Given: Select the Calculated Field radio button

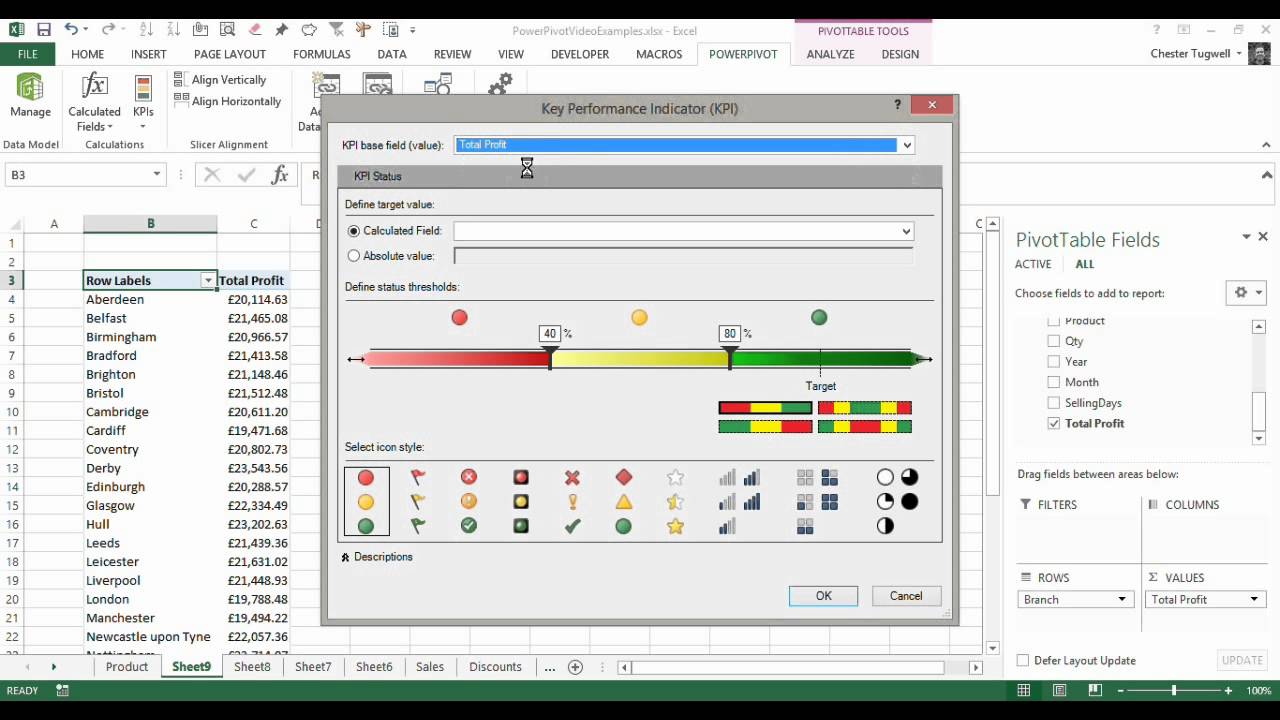Looking at the screenshot, I should [353, 231].
